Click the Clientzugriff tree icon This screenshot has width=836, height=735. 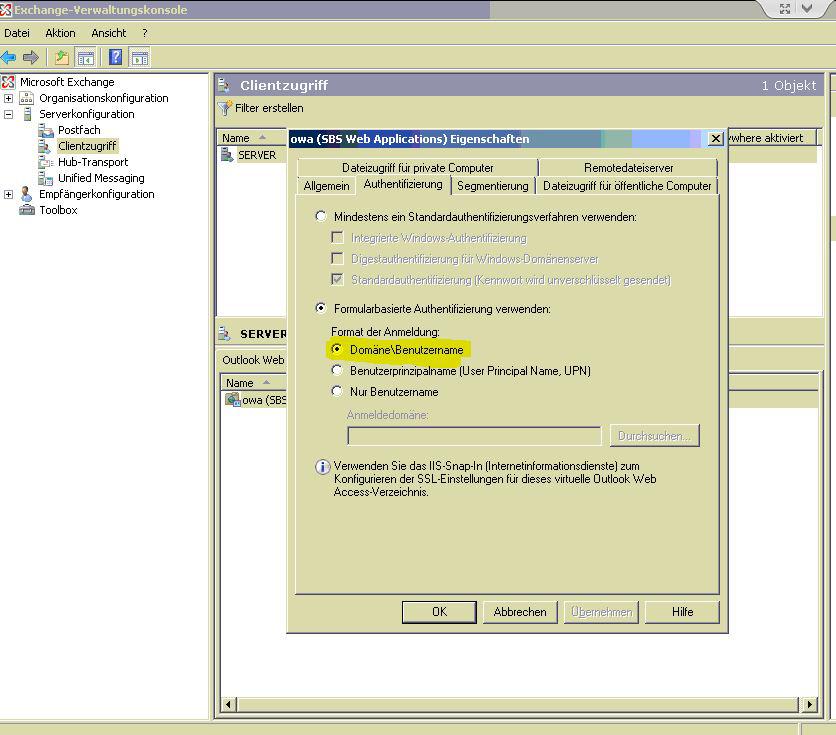(45, 146)
